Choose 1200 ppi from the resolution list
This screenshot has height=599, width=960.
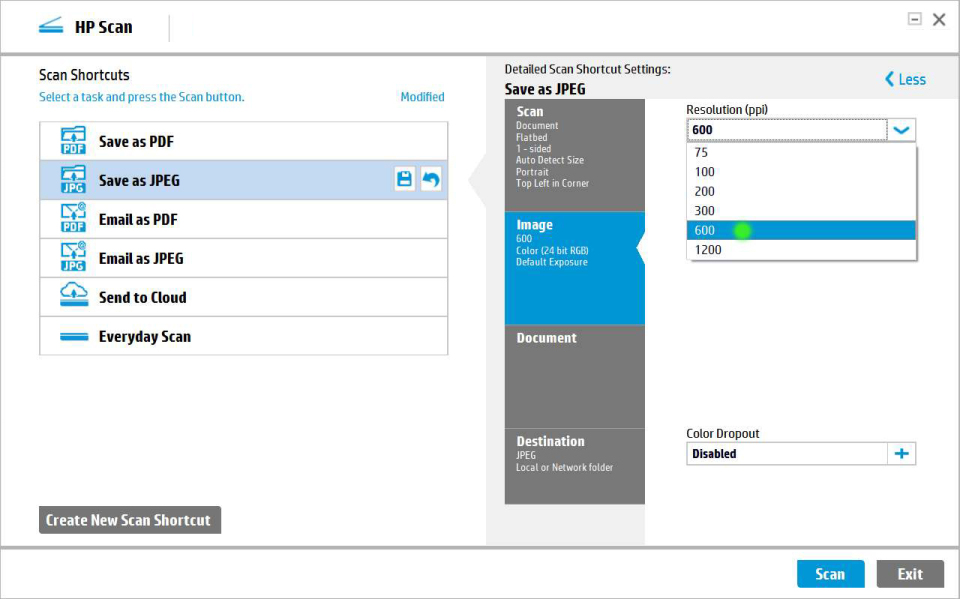(801, 250)
